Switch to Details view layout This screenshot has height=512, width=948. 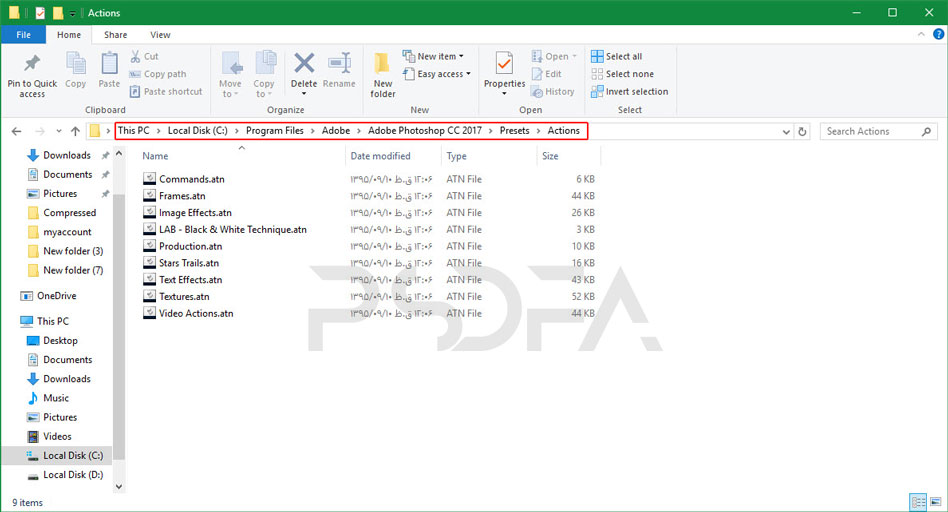(918, 502)
